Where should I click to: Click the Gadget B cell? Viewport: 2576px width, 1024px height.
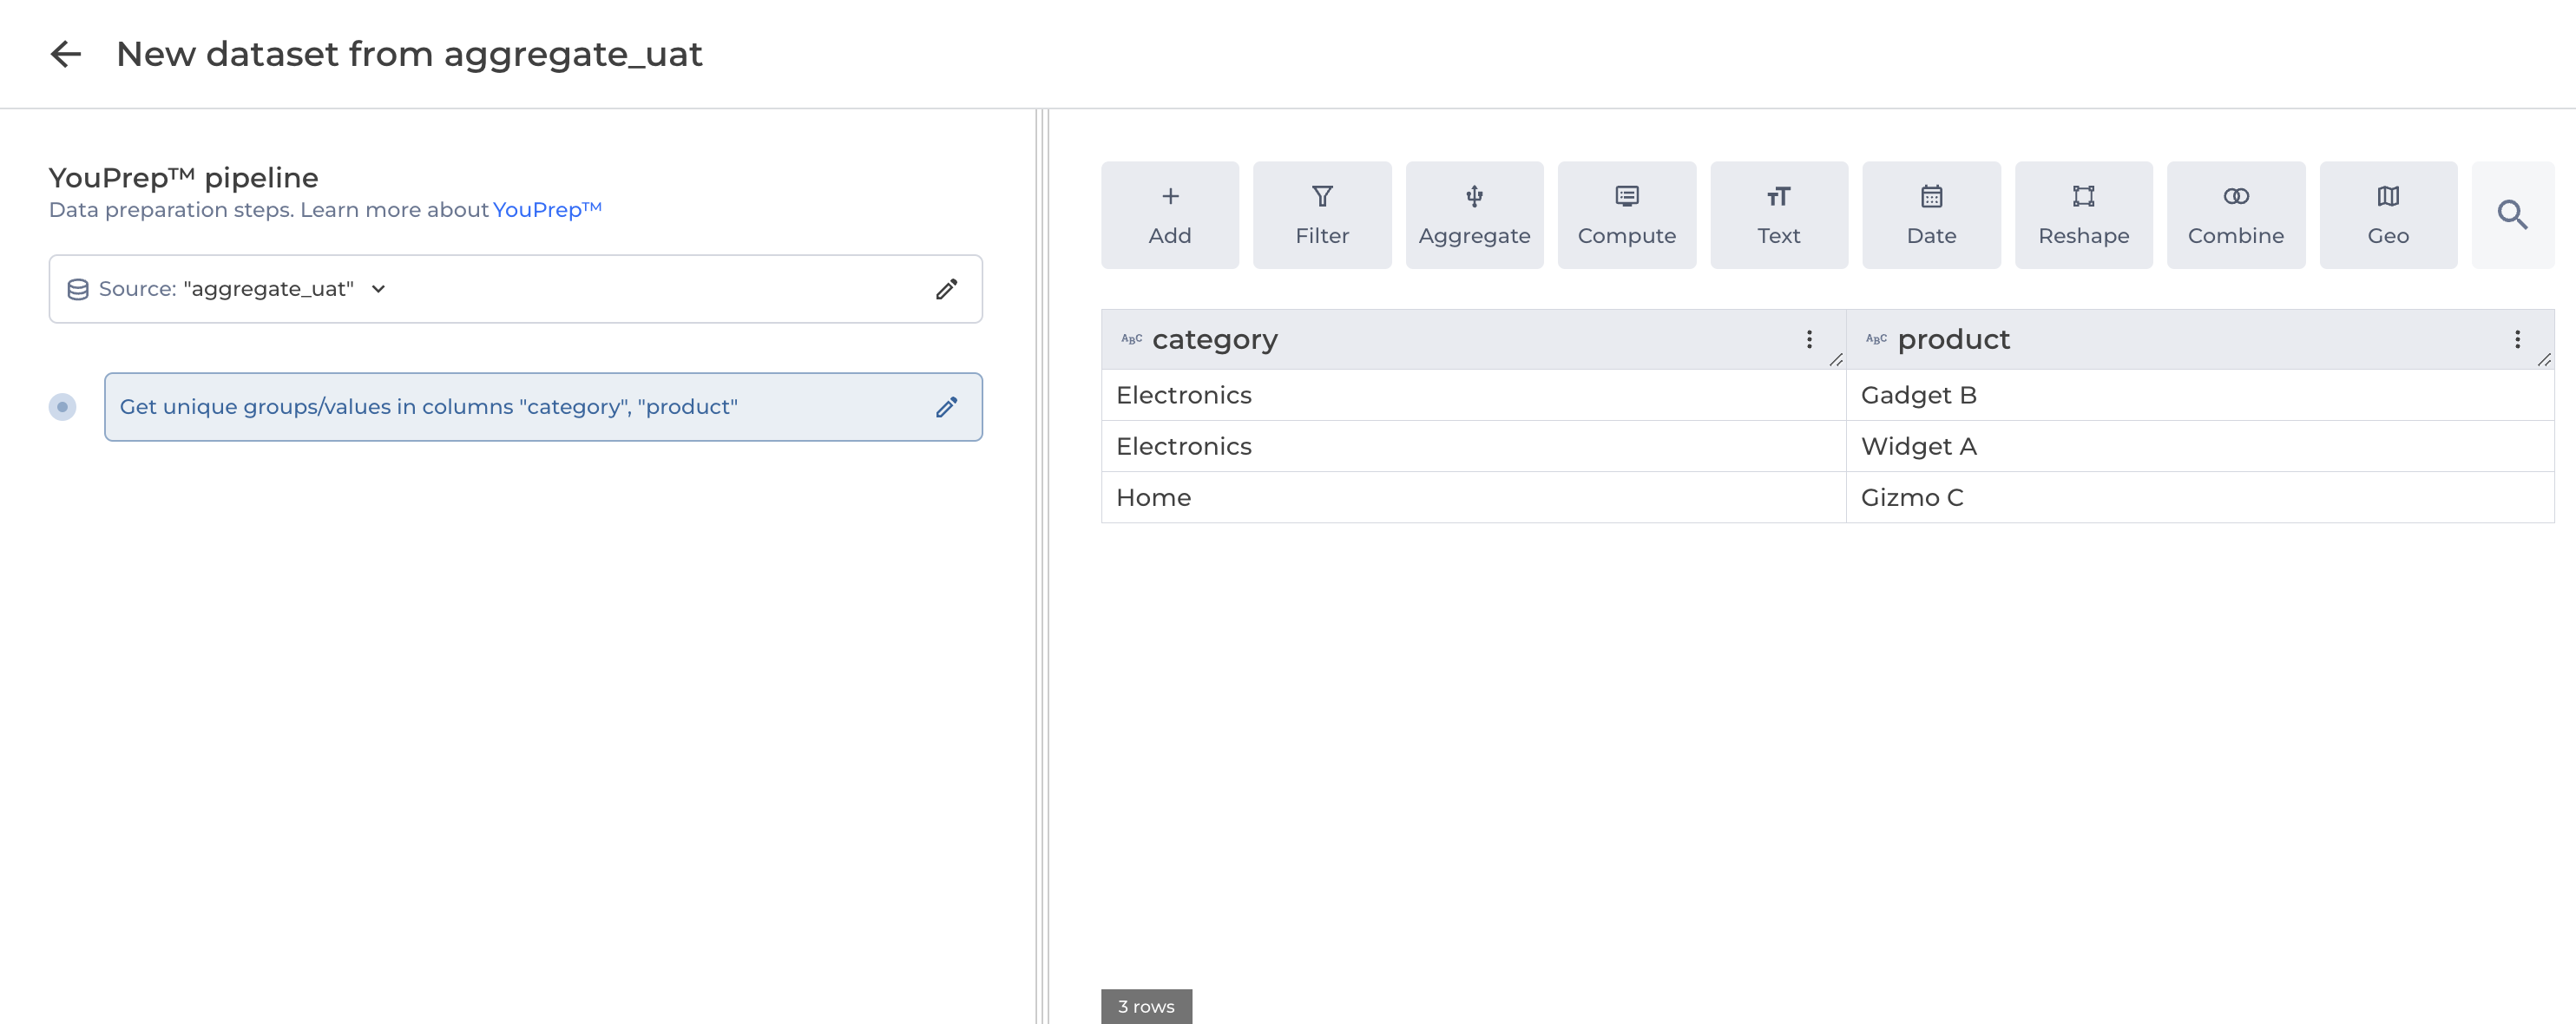(x=1918, y=396)
